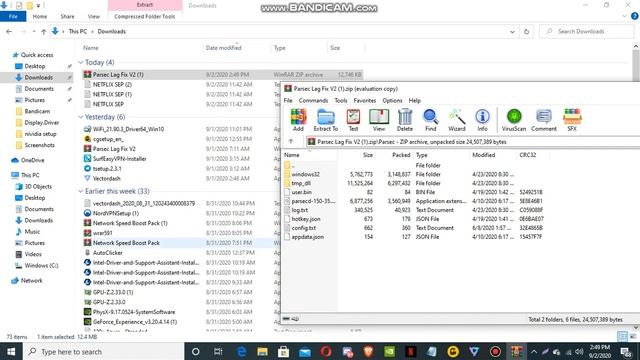Sort archive list by CRC32 column

tap(527, 155)
